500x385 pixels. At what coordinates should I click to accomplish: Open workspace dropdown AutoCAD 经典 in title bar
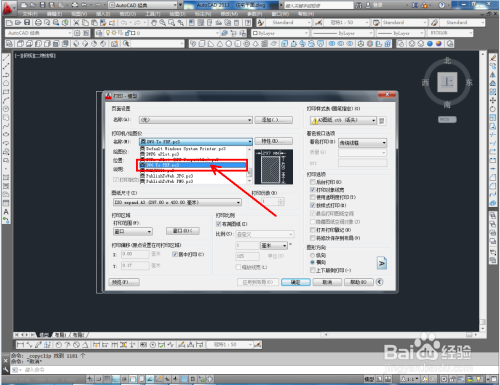(x=143, y=5)
